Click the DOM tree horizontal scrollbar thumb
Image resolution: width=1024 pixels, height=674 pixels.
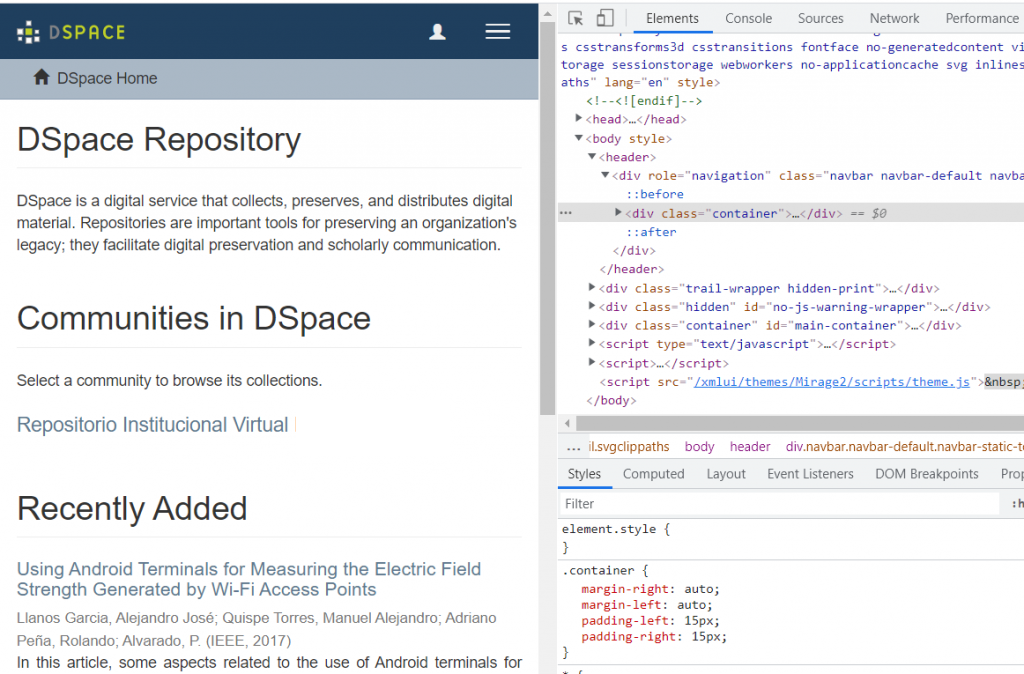800,423
